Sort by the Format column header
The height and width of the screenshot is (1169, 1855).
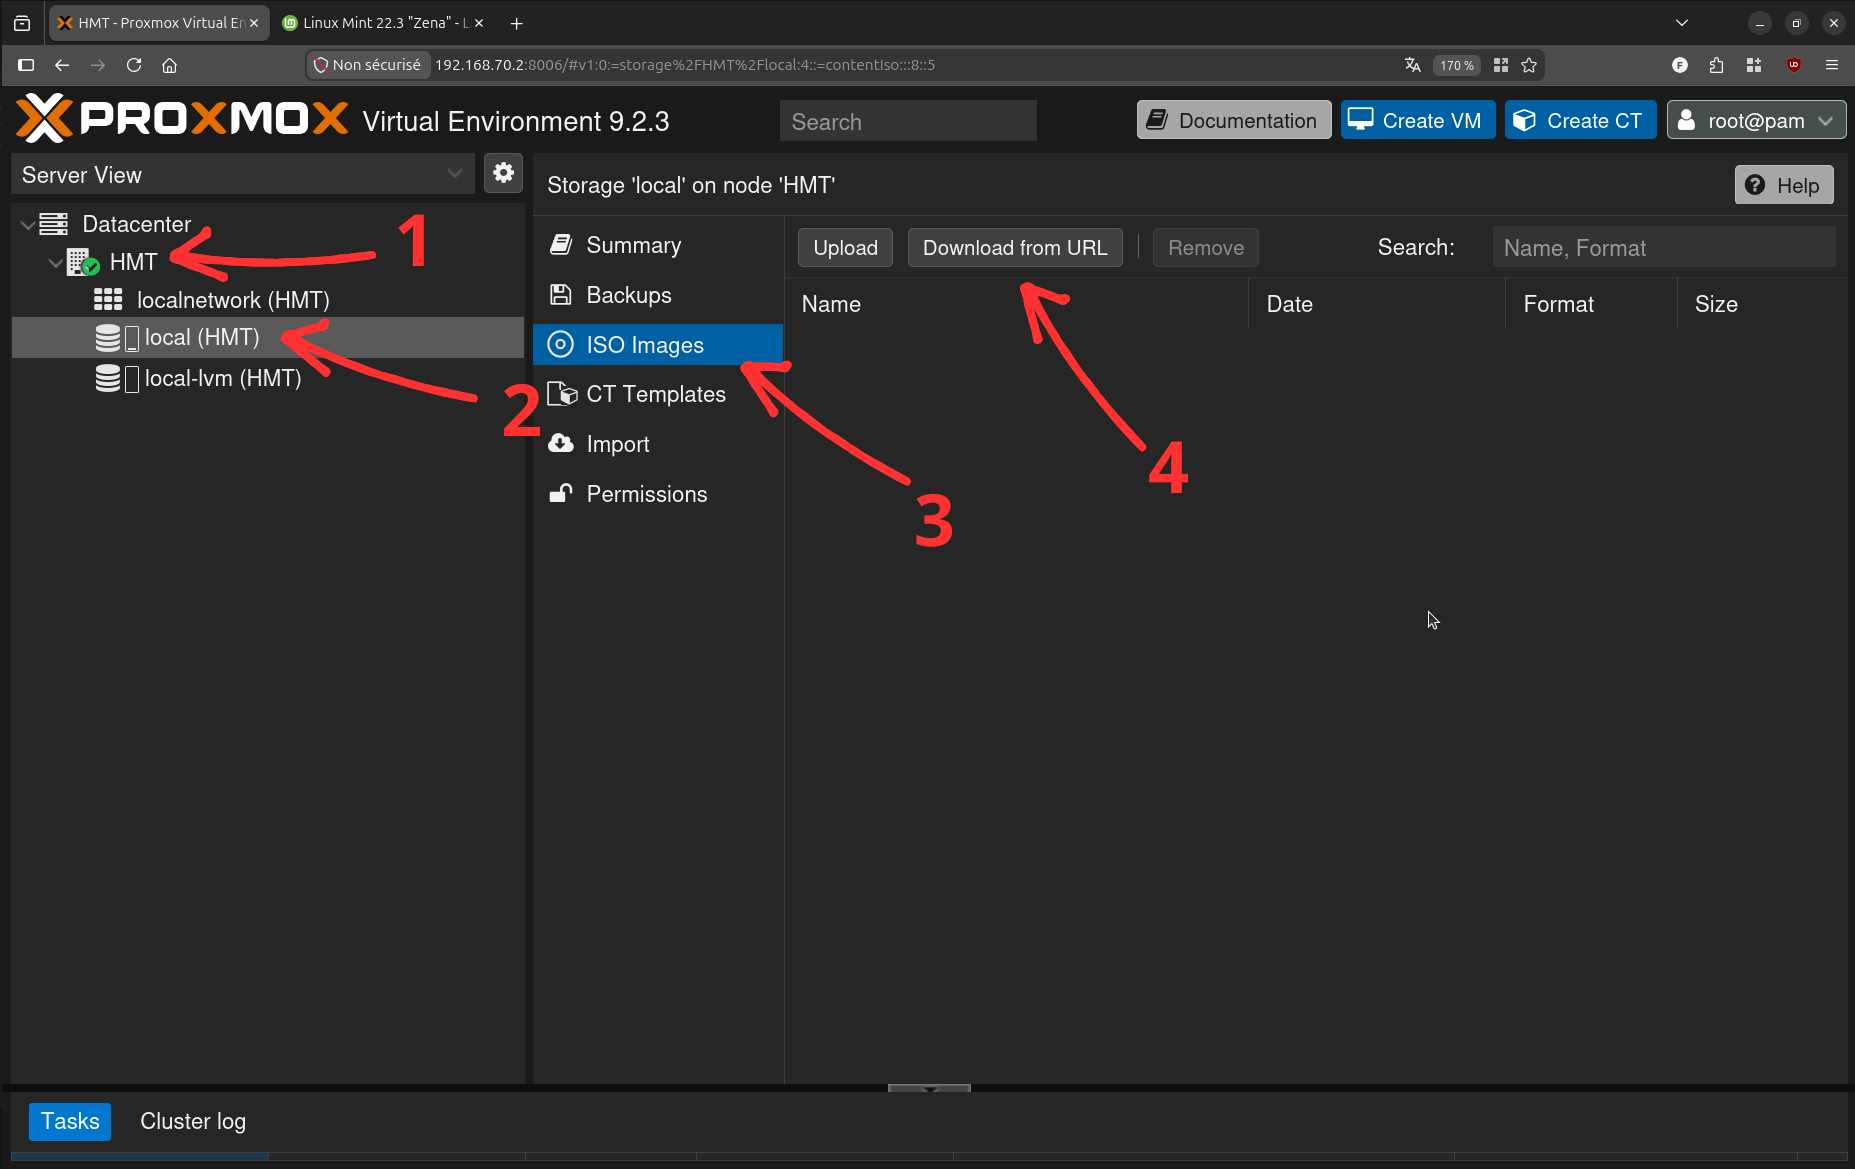[1592, 304]
